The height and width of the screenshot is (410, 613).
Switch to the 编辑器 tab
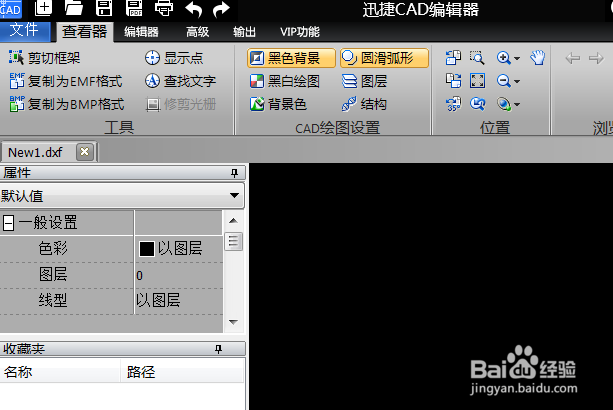click(141, 32)
